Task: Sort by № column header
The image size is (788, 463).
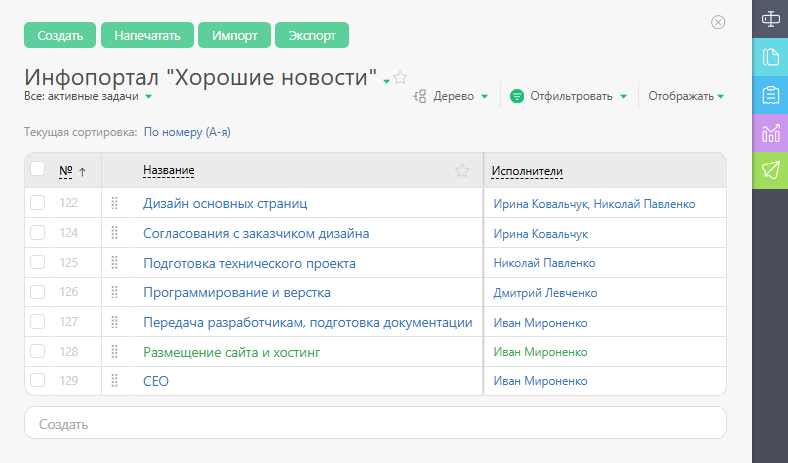Action: pyautogui.click(x=66, y=170)
